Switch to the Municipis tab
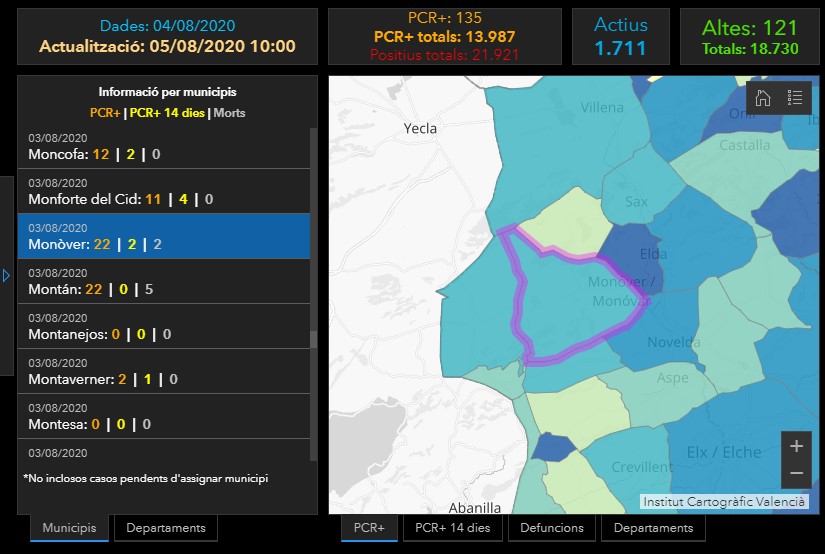Viewport: 825px width, 555px height. coord(69,528)
